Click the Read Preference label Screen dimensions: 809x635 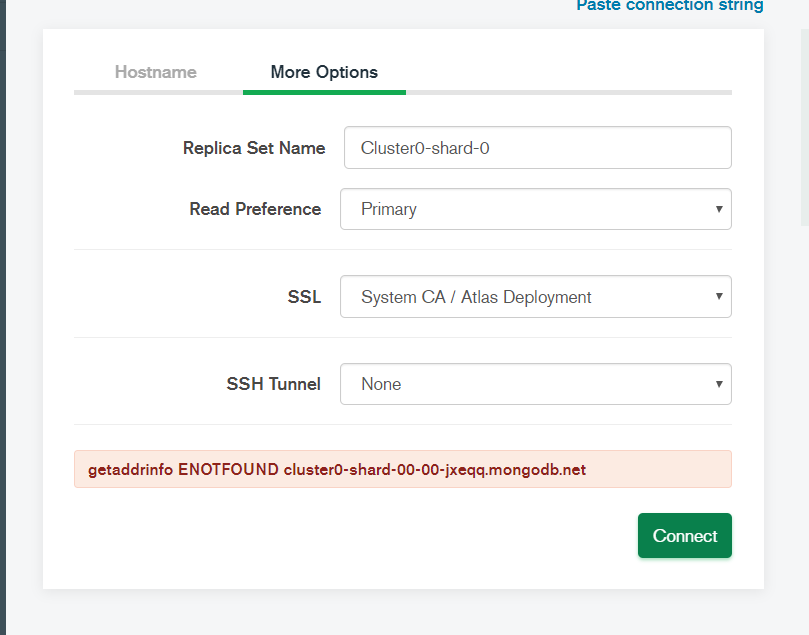(255, 209)
